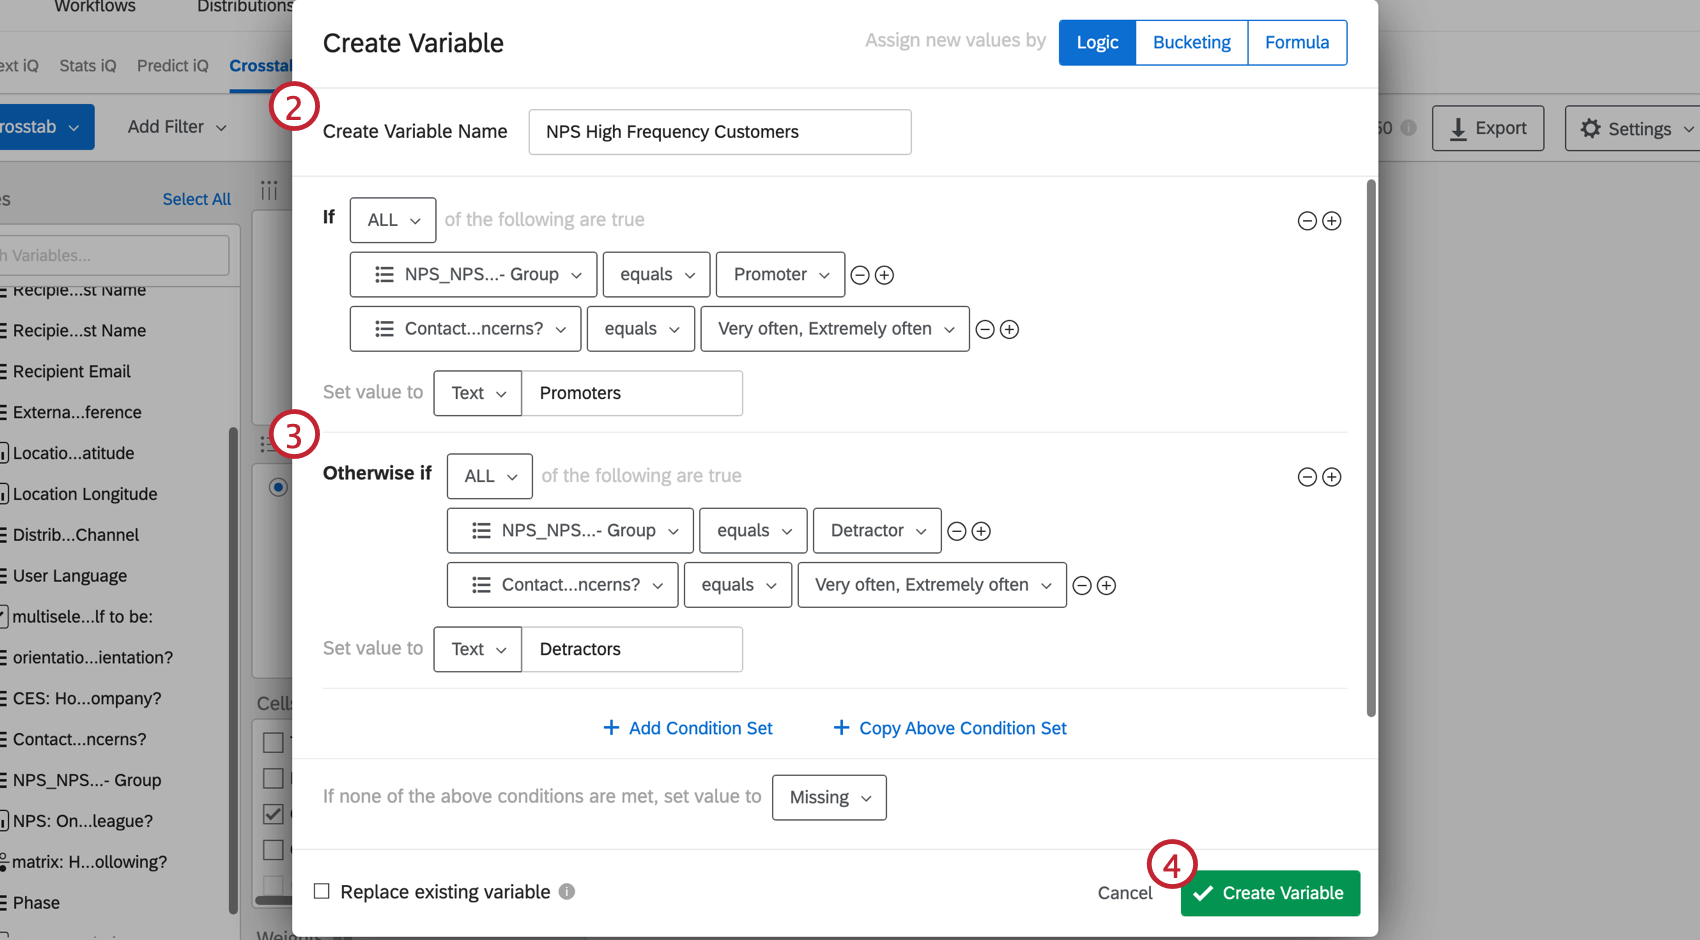
Task: Click the green Create Variable button
Action: tap(1270, 893)
